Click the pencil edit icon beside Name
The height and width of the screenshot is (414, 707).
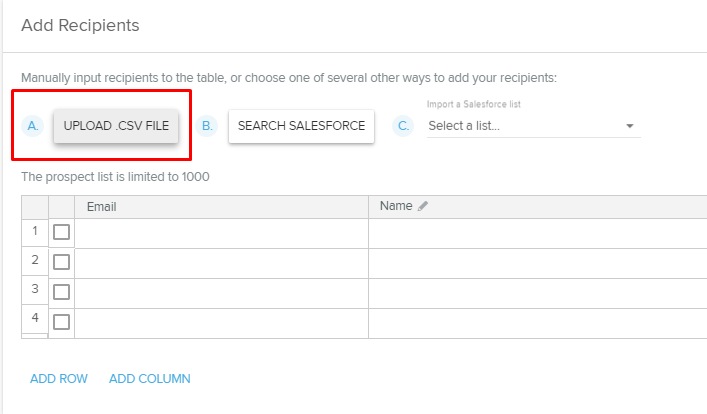(423, 206)
